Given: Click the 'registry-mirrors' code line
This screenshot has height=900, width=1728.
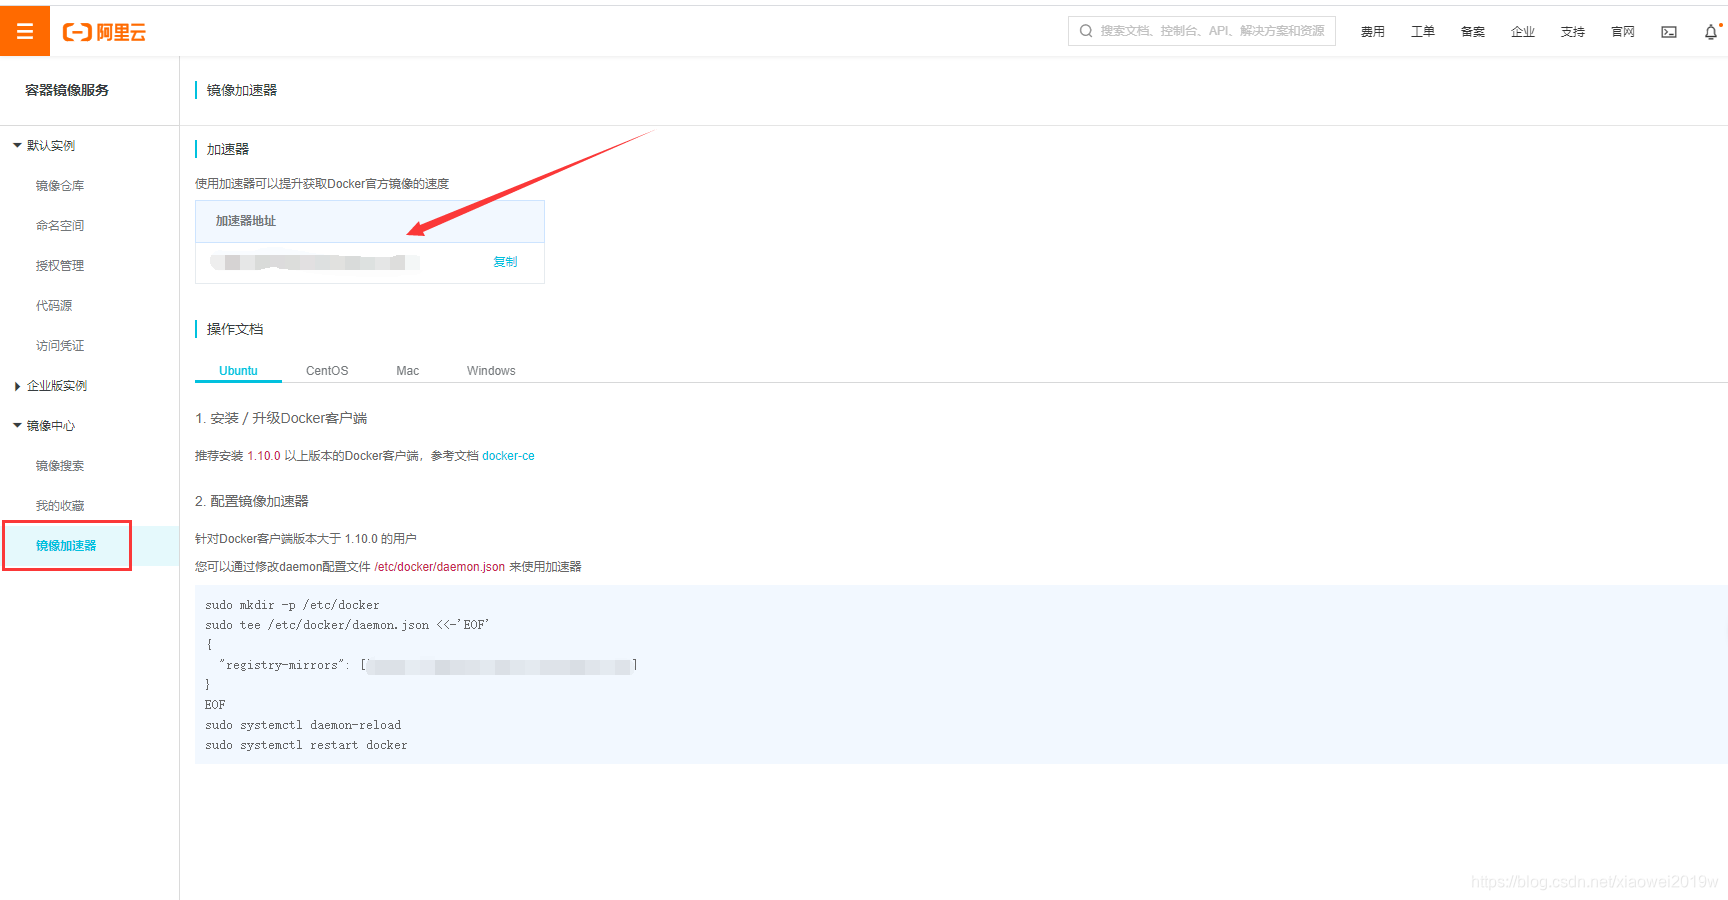Looking at the screenshot, I should coord(428,665).
